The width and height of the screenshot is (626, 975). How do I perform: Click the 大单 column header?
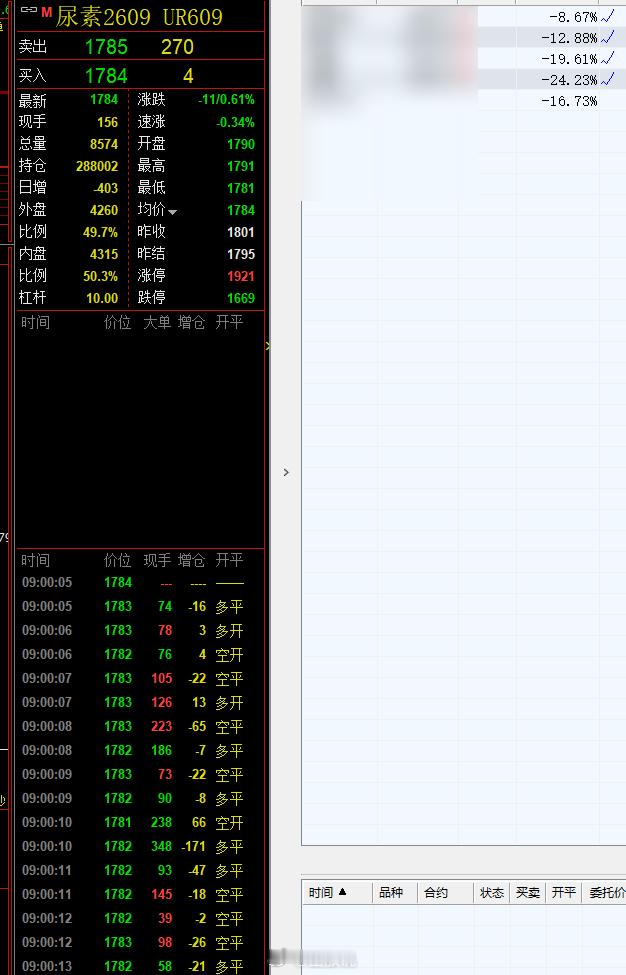click(x=157, y=322)
